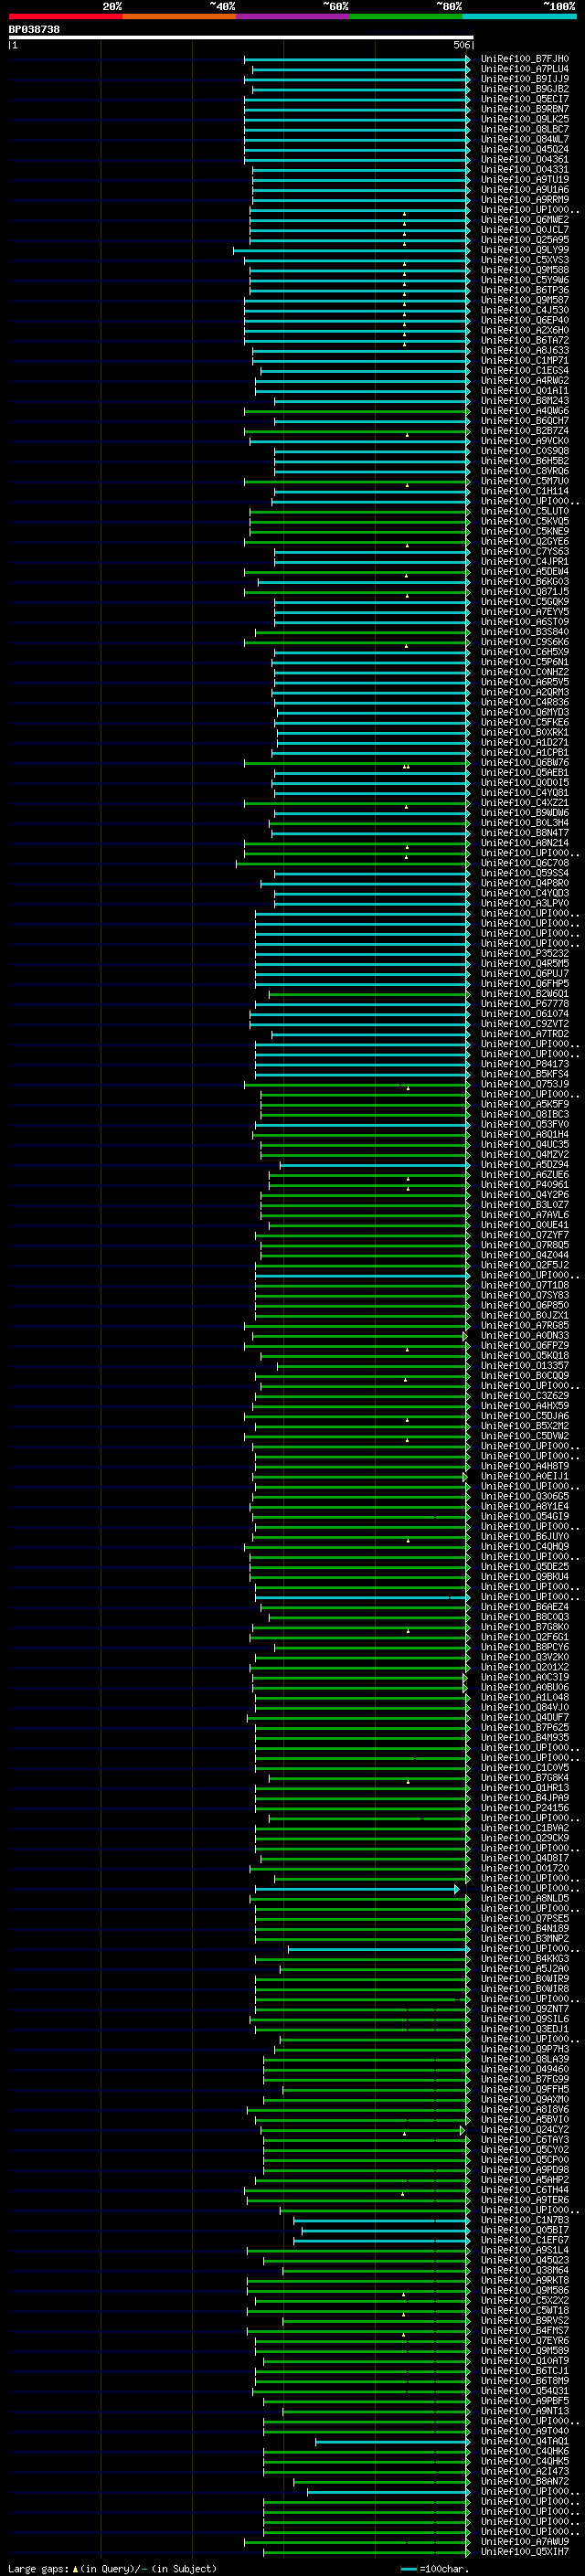Select hit UniRef100_A7PLU4
Screen dimensions: 585x2576
(524, 69)
